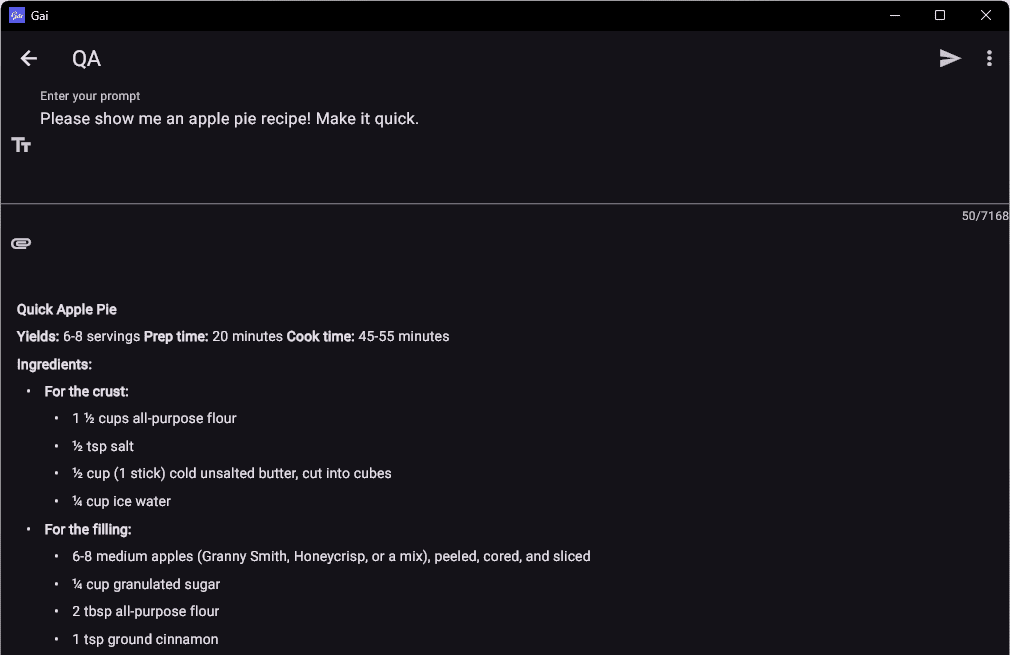Click the "Enter your prompt" label
1010x655 pixels.
pyautogui.click(x=90, y=96)
